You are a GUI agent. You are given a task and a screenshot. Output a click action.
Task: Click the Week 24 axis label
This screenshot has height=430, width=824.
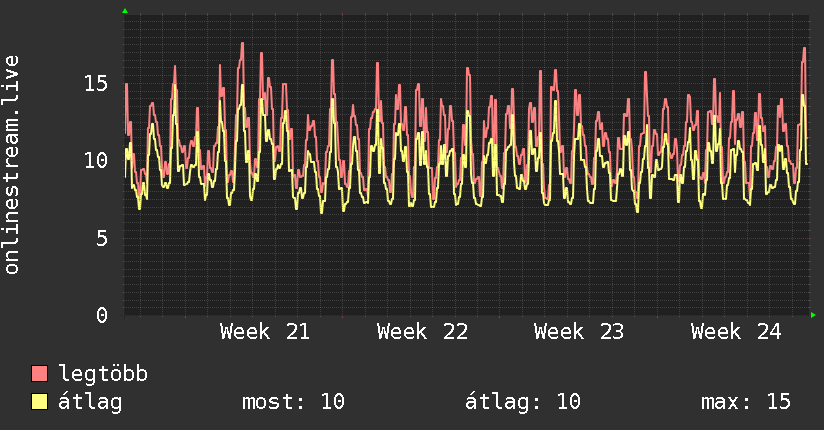pyautogui.click(x=736, y=332)
